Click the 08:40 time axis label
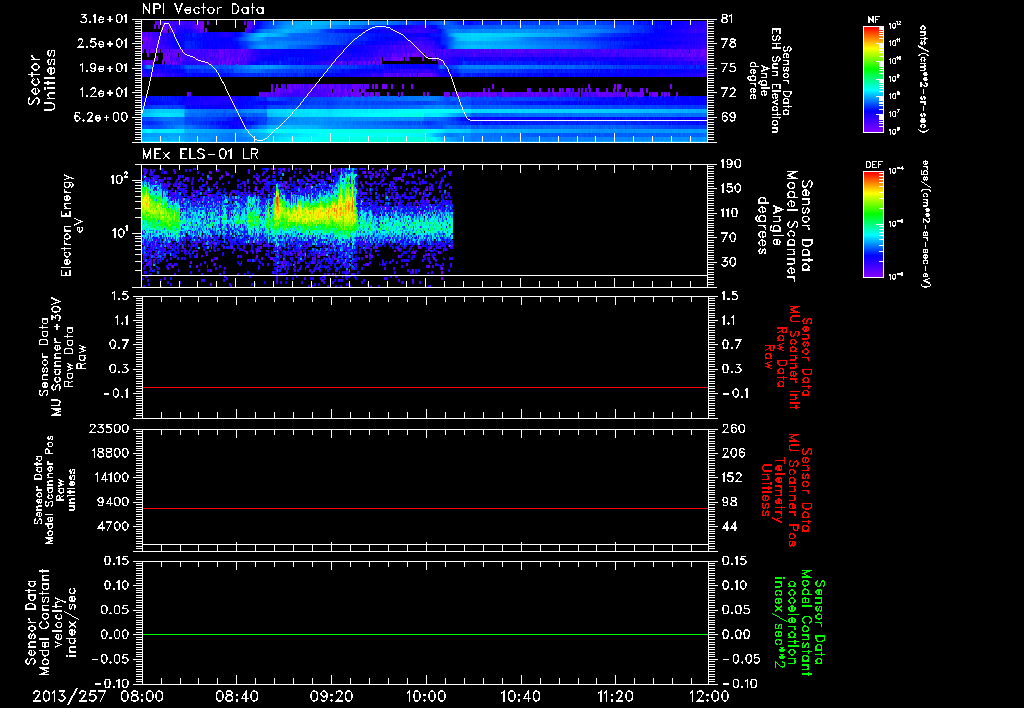Viewport: 1024px width, 708px height. click(x=236, y=696)
